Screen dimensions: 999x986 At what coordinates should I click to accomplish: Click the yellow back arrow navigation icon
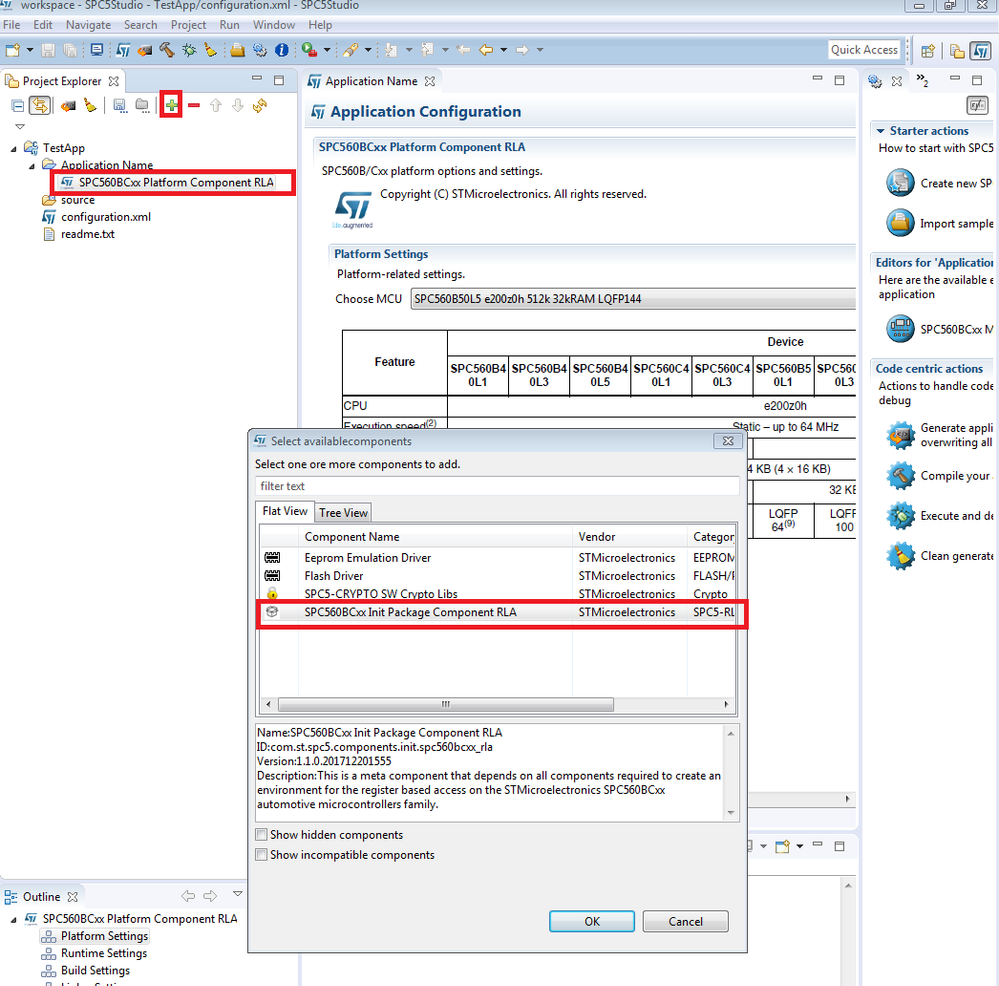(x=486, y=50)
